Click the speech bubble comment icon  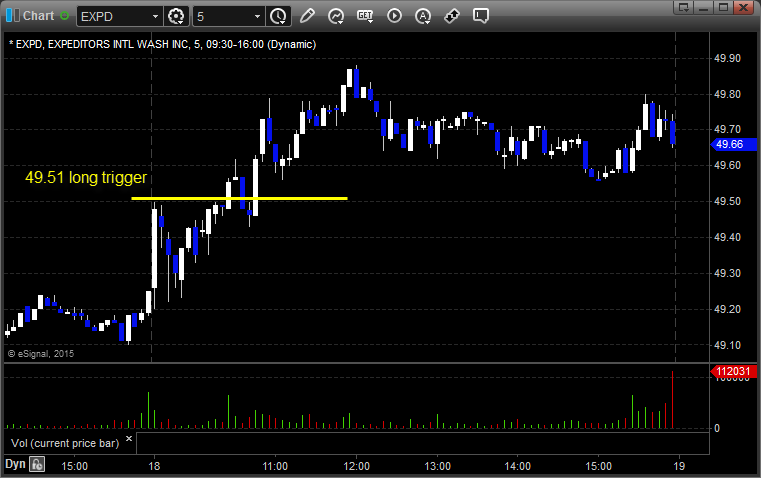point(480,16)
